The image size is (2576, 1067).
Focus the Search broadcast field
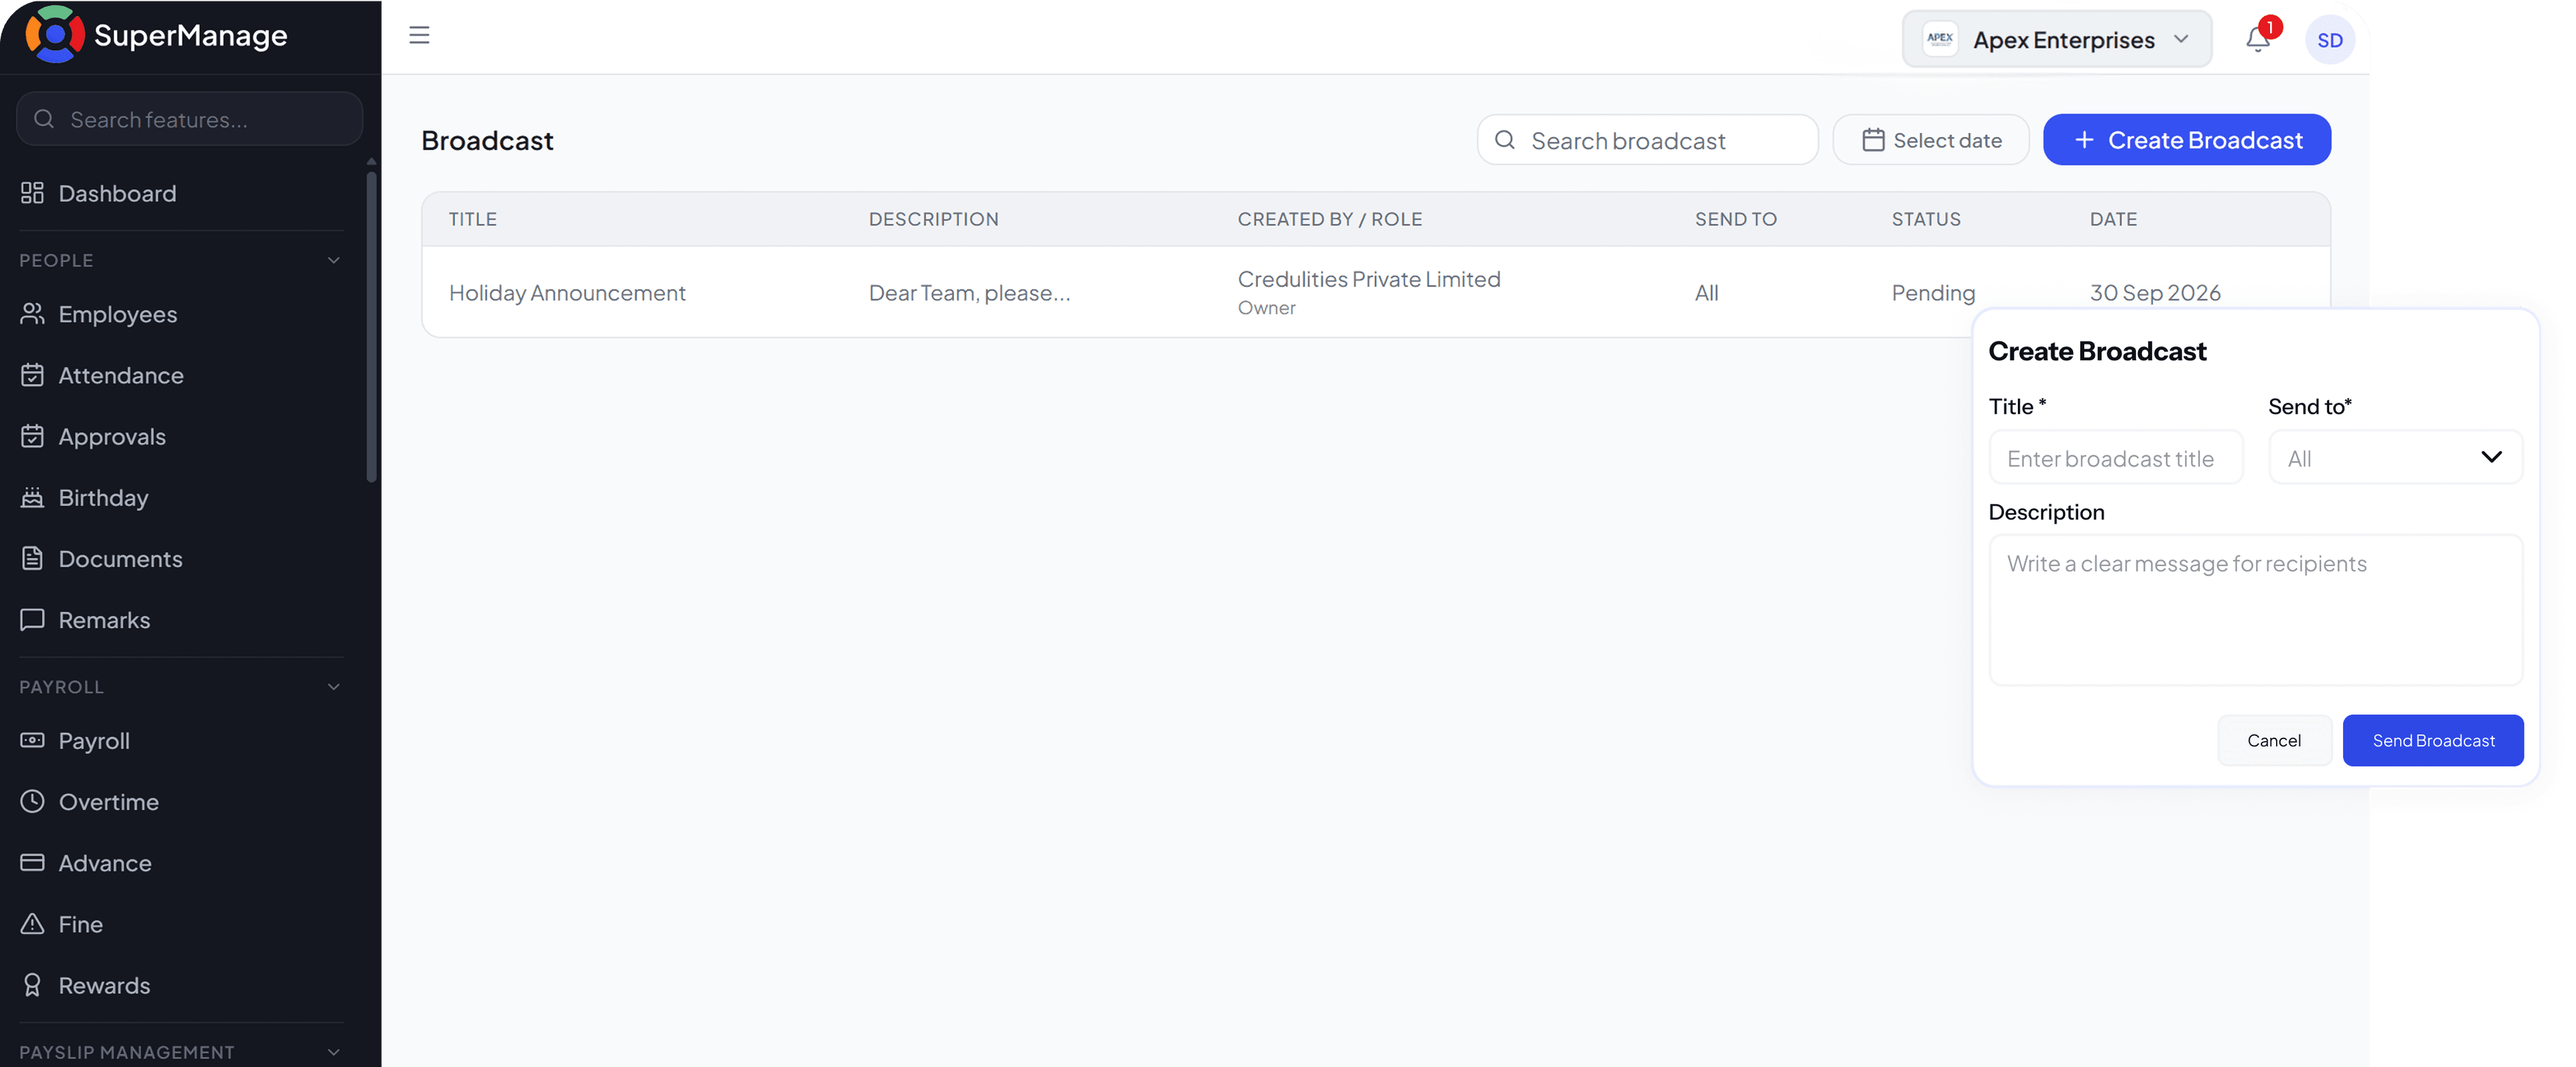[x=1647, y=140]
